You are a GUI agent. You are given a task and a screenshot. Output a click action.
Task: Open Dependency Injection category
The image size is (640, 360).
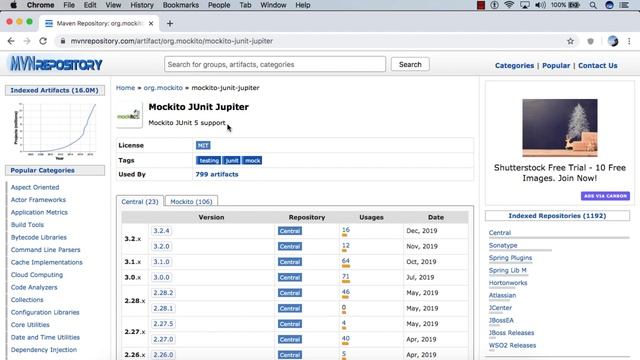pos(44,350)
